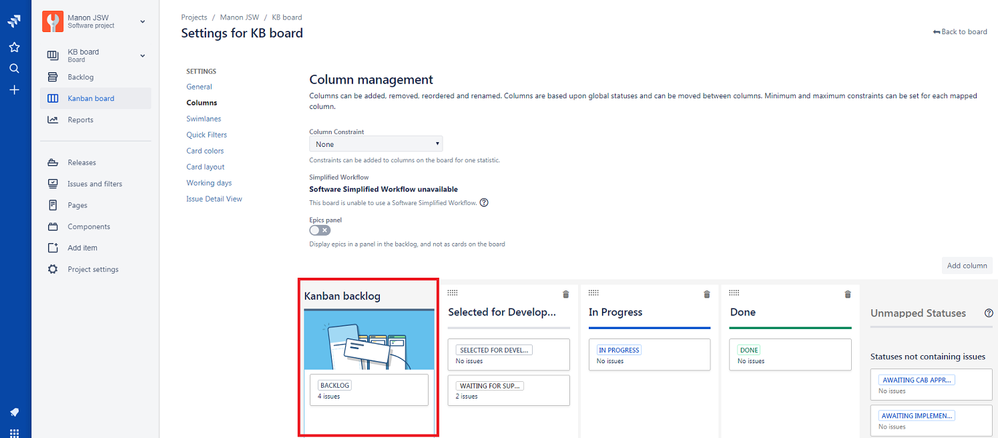Open starred and recent star icon
The image size is (998, 438).
(x=14, y=47)
